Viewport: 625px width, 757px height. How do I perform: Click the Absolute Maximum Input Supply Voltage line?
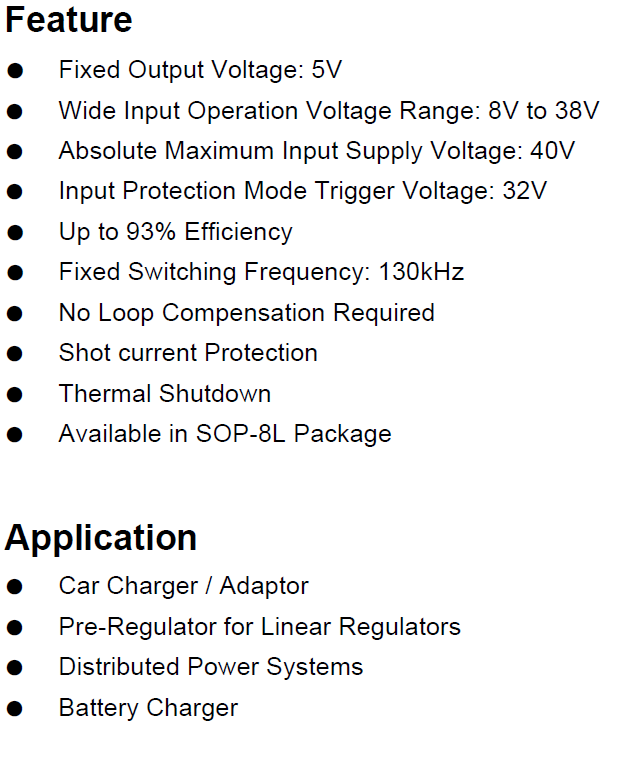tap(317, 152)
